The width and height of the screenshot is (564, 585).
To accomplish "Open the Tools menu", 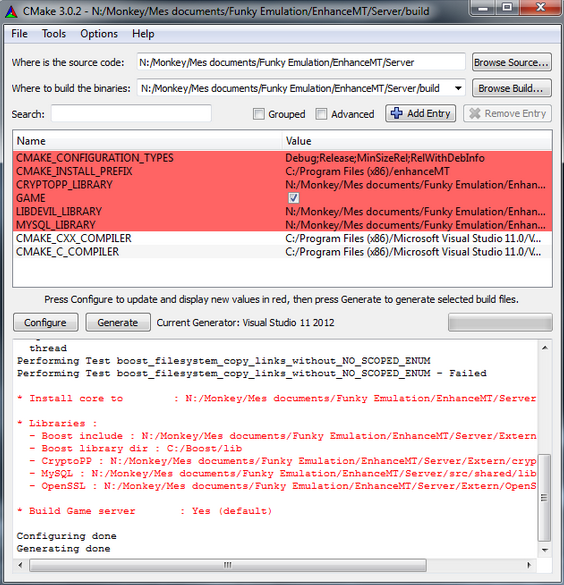I will [54, 34].
